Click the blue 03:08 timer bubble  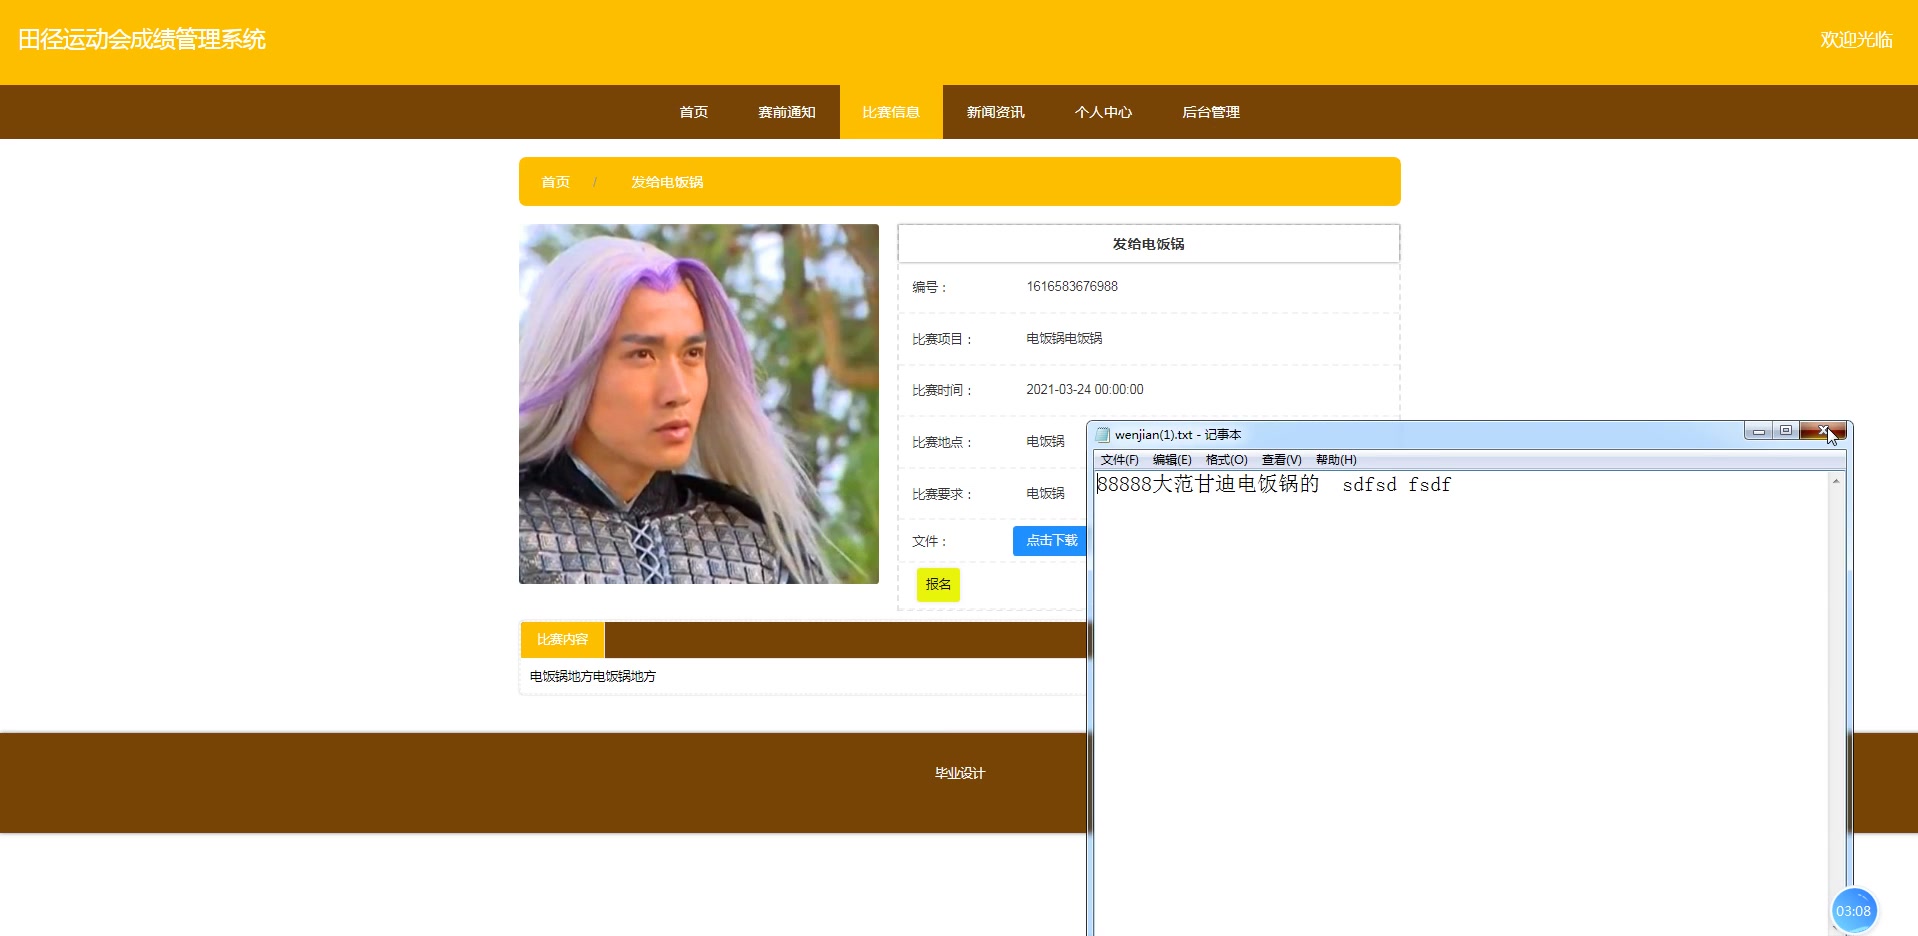[1853, 911]
